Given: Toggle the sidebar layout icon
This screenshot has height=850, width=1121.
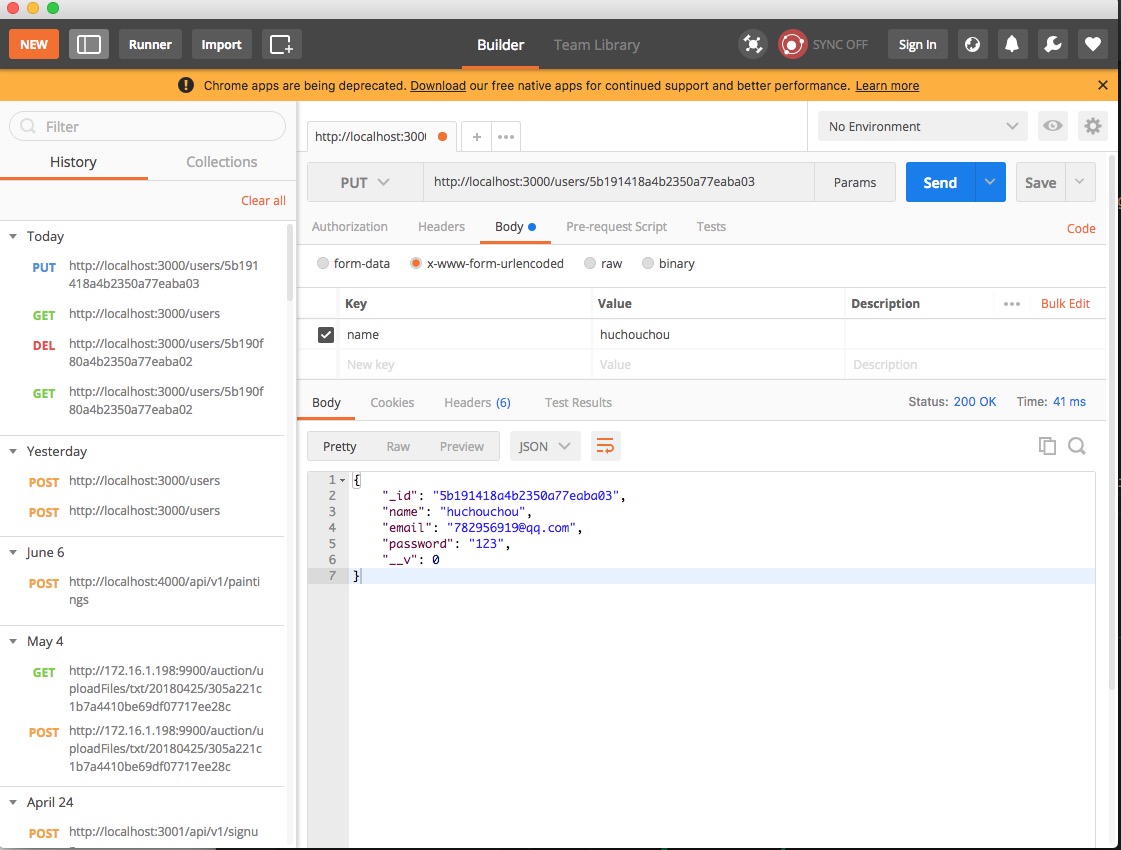Looking at the screenshot, I should click(x=89, y=44).
